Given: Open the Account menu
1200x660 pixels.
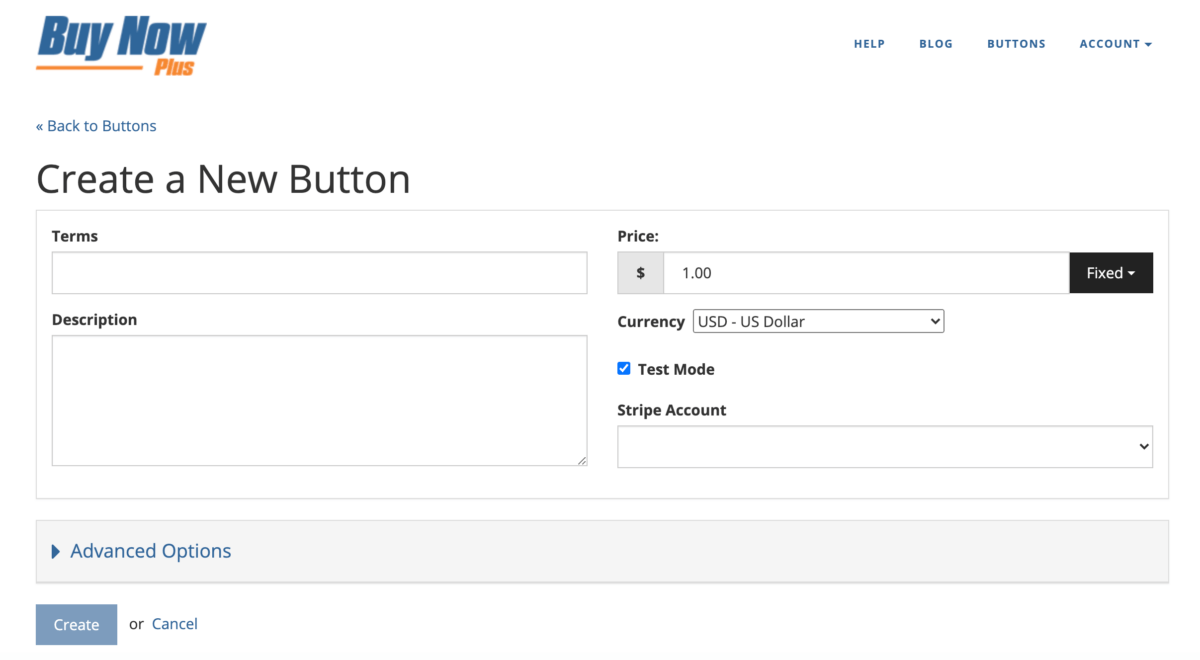Looking at the screenshot, I should click(1115, 43).
